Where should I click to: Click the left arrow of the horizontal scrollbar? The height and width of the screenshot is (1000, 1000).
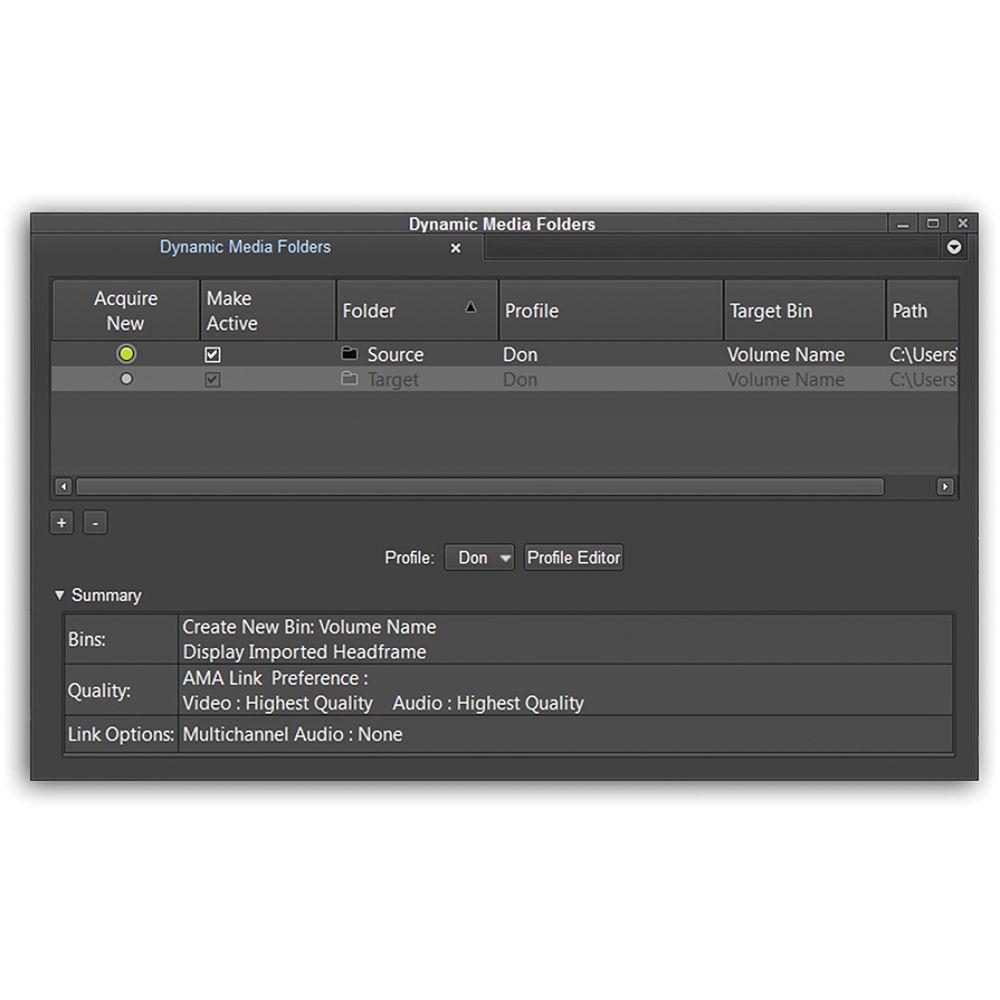pyautogui.click(x=64, y=486)
